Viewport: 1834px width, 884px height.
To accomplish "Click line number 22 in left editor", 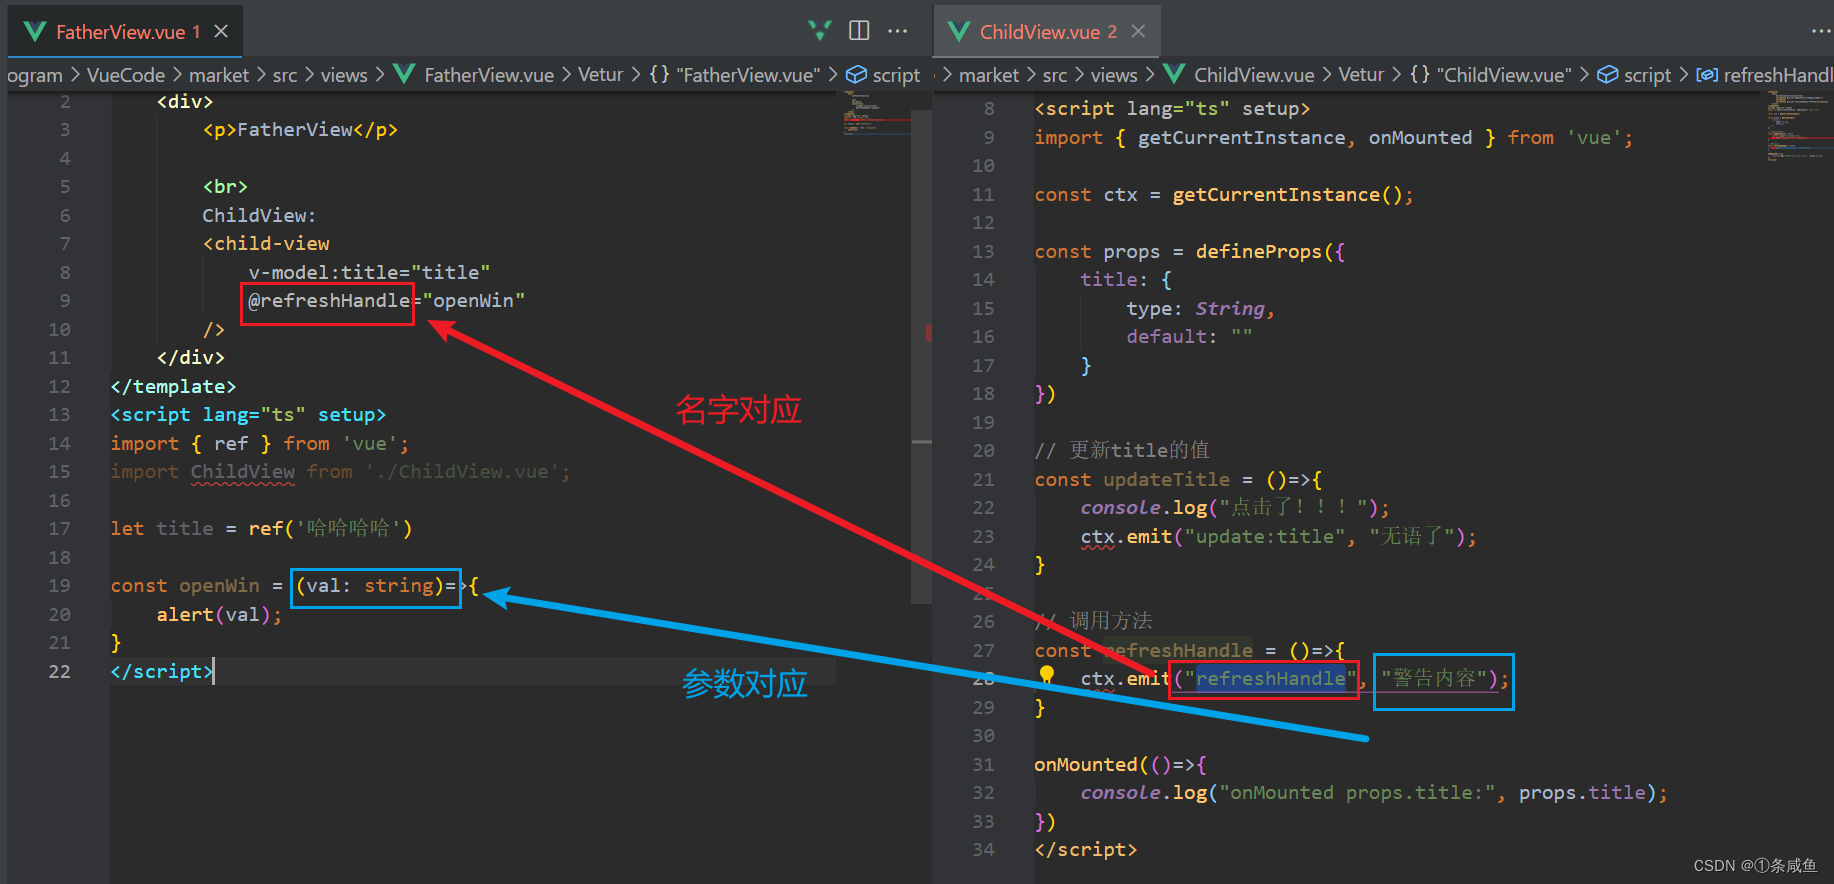I will (60, 671).
